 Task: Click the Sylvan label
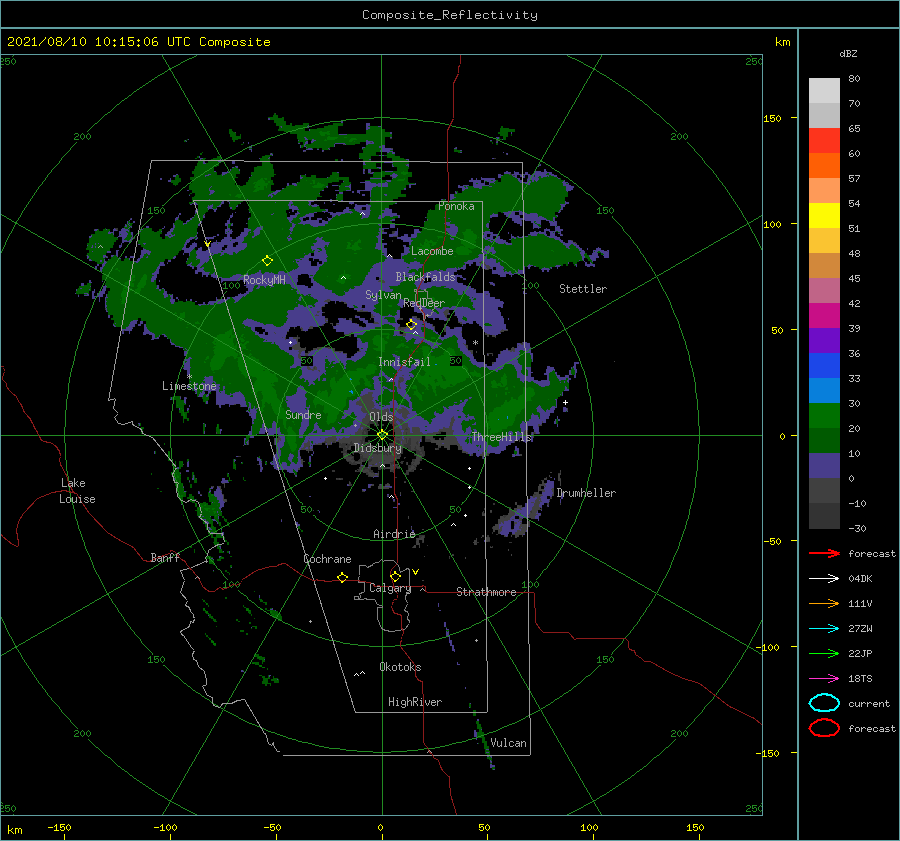click(383, 295)
